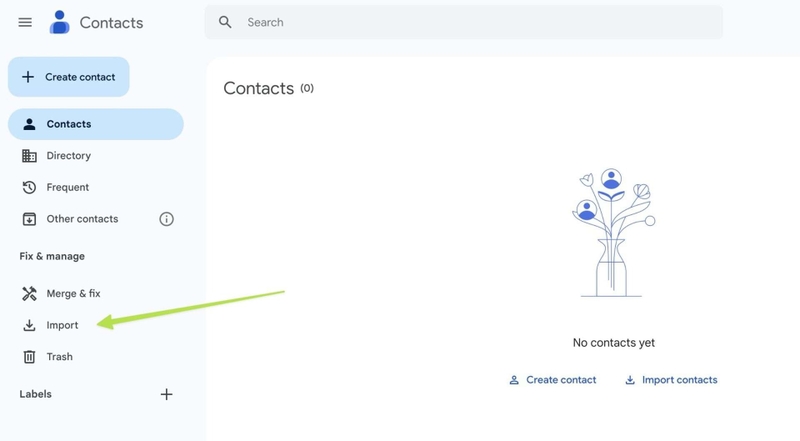
Task: Click the Contacts app title text
Action: tap(111, 22)
